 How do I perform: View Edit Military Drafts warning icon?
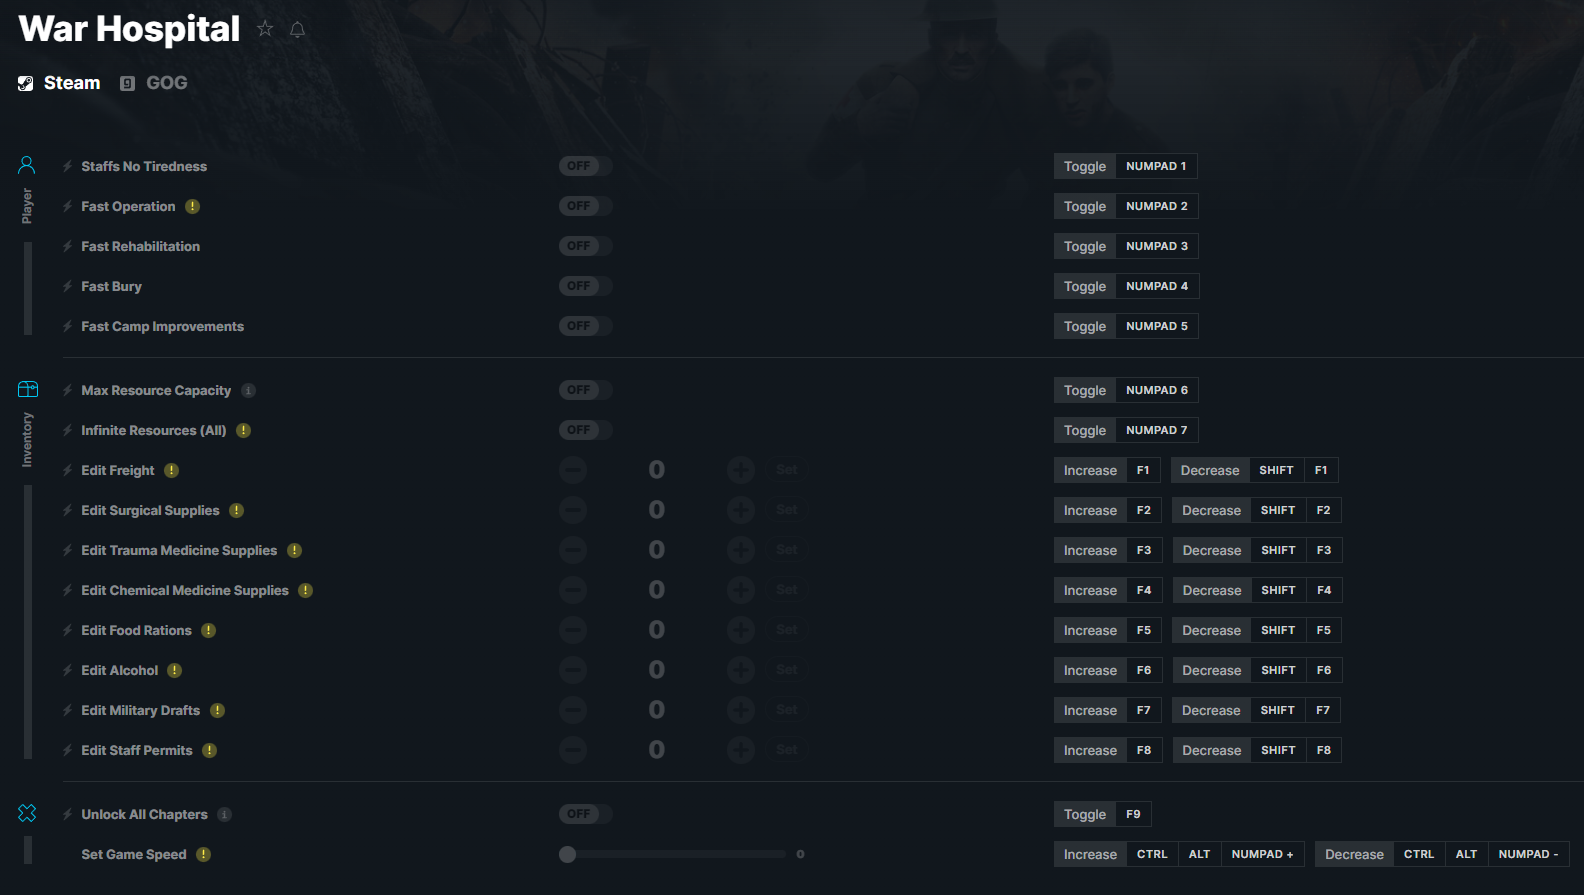point(218,710)
